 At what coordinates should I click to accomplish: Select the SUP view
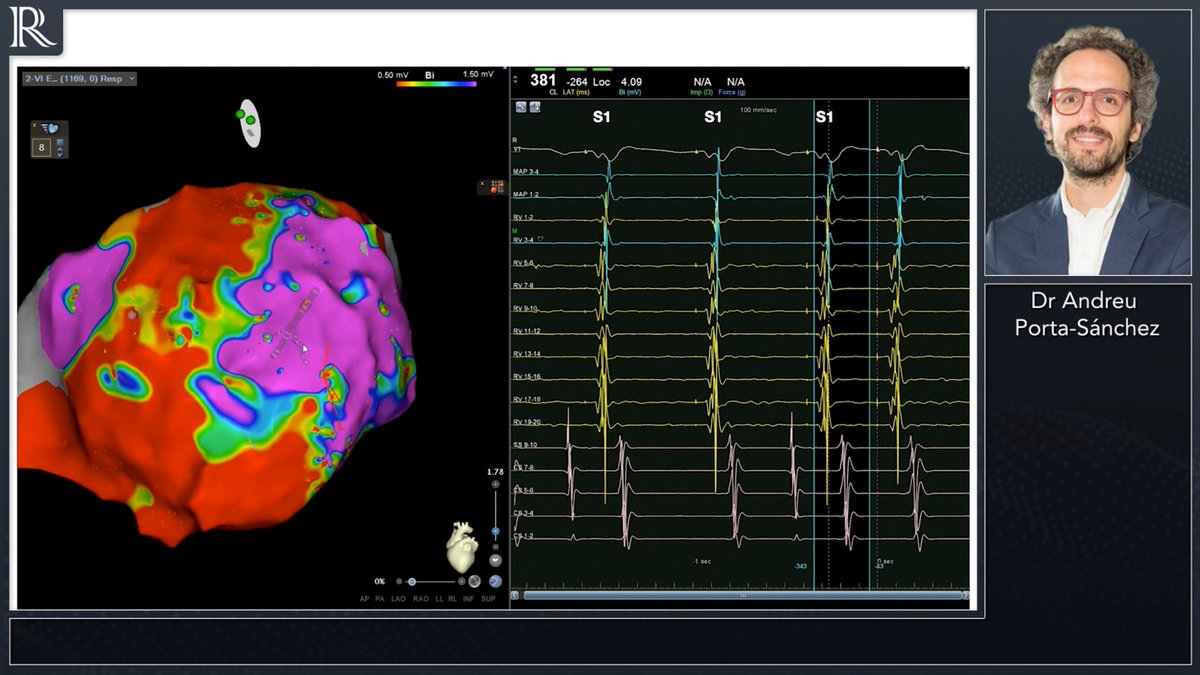tap(488, 599)
